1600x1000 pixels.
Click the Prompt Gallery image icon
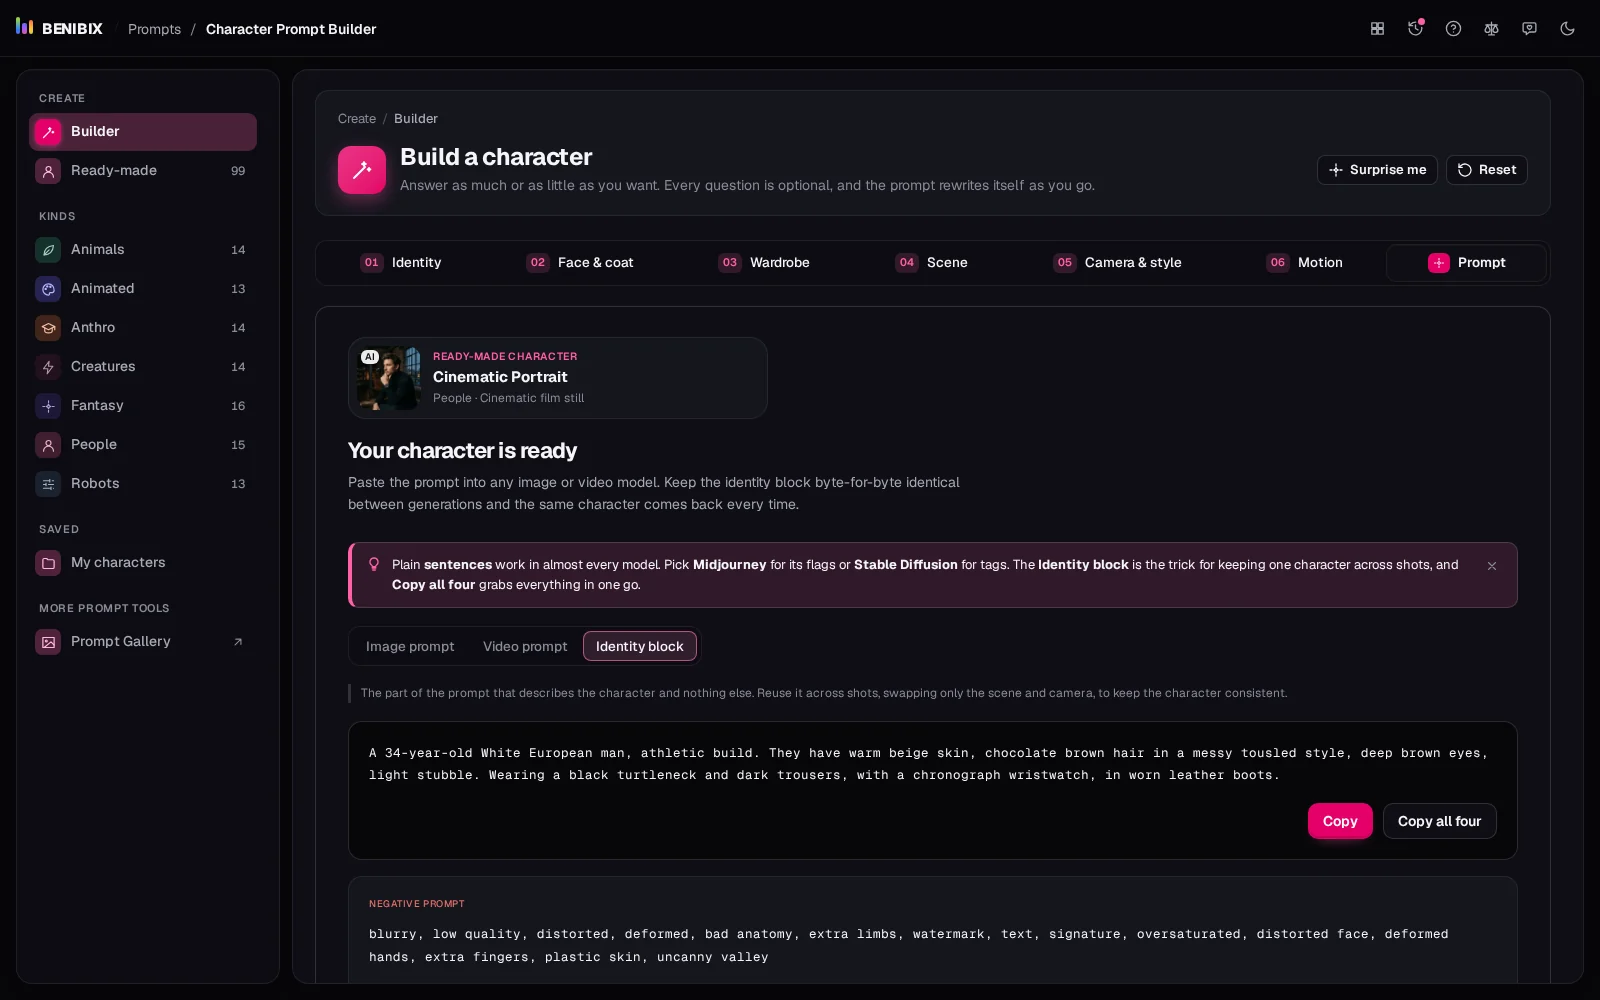48,642
